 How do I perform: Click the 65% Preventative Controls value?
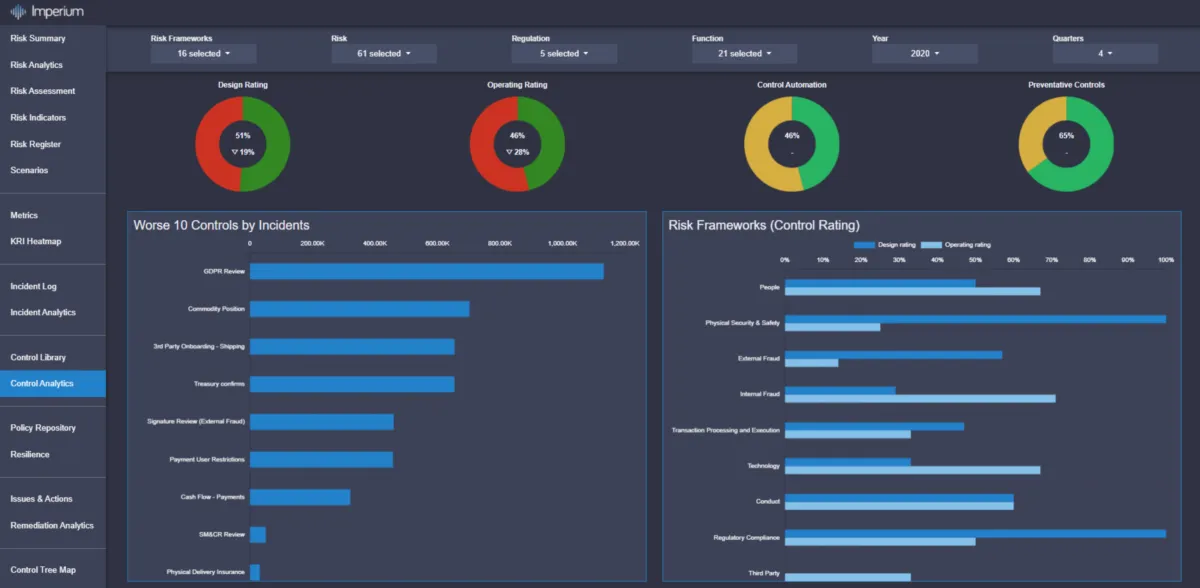pyautogui.click(x=1066, y=135)
